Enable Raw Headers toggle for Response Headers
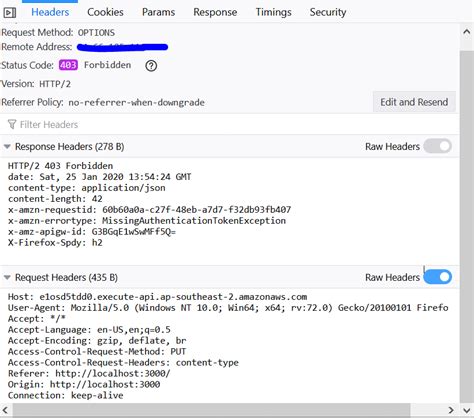 (437, 146)
